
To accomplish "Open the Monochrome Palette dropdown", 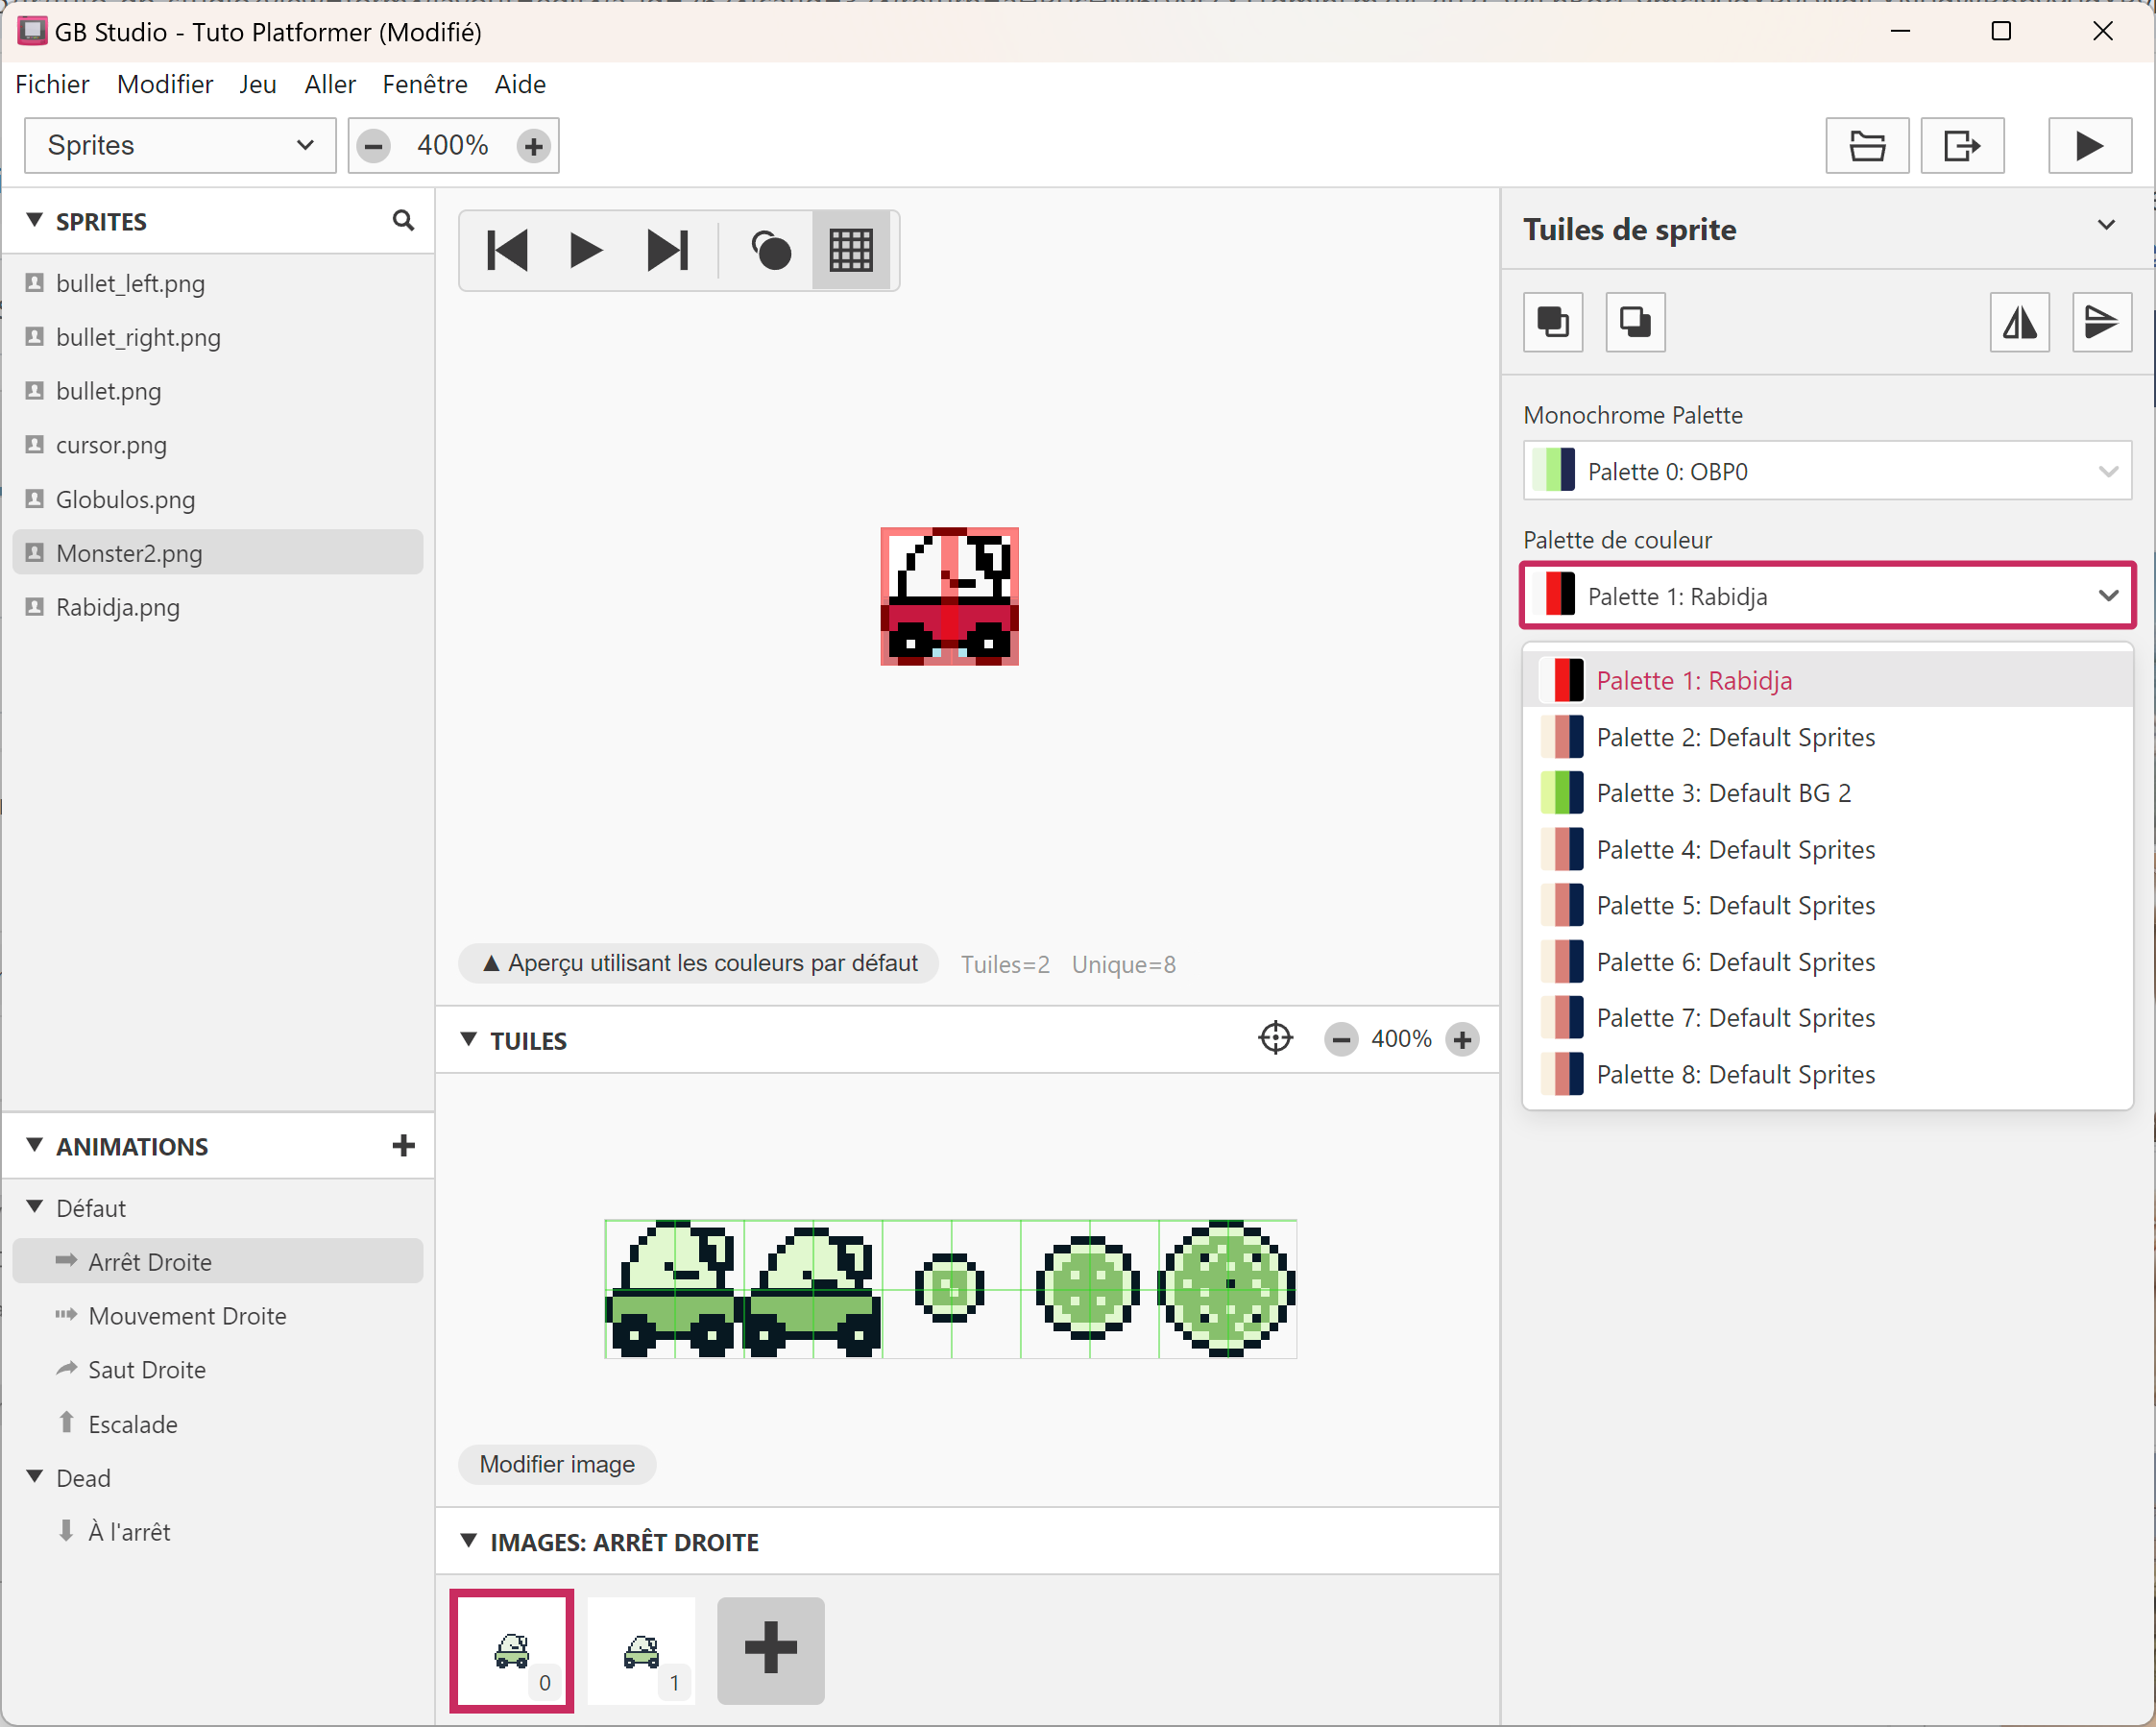I will pos(1826,471).
